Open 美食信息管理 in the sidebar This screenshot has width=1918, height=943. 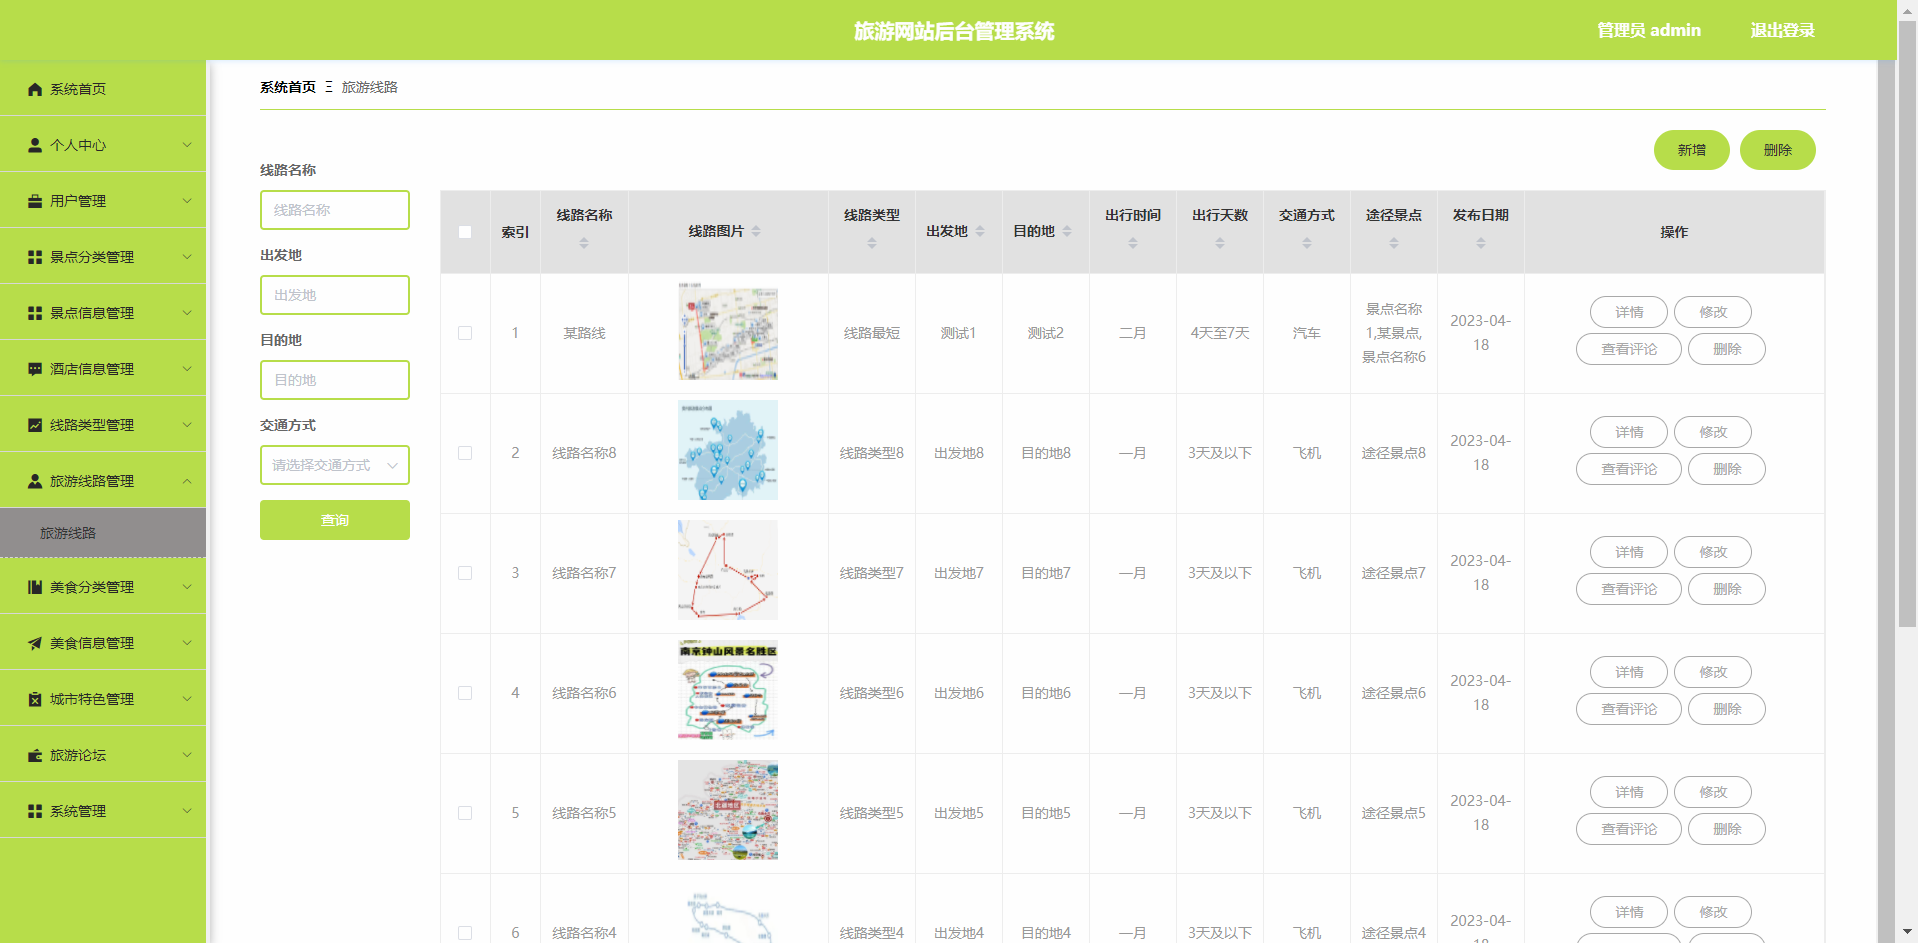coord(103,643)
